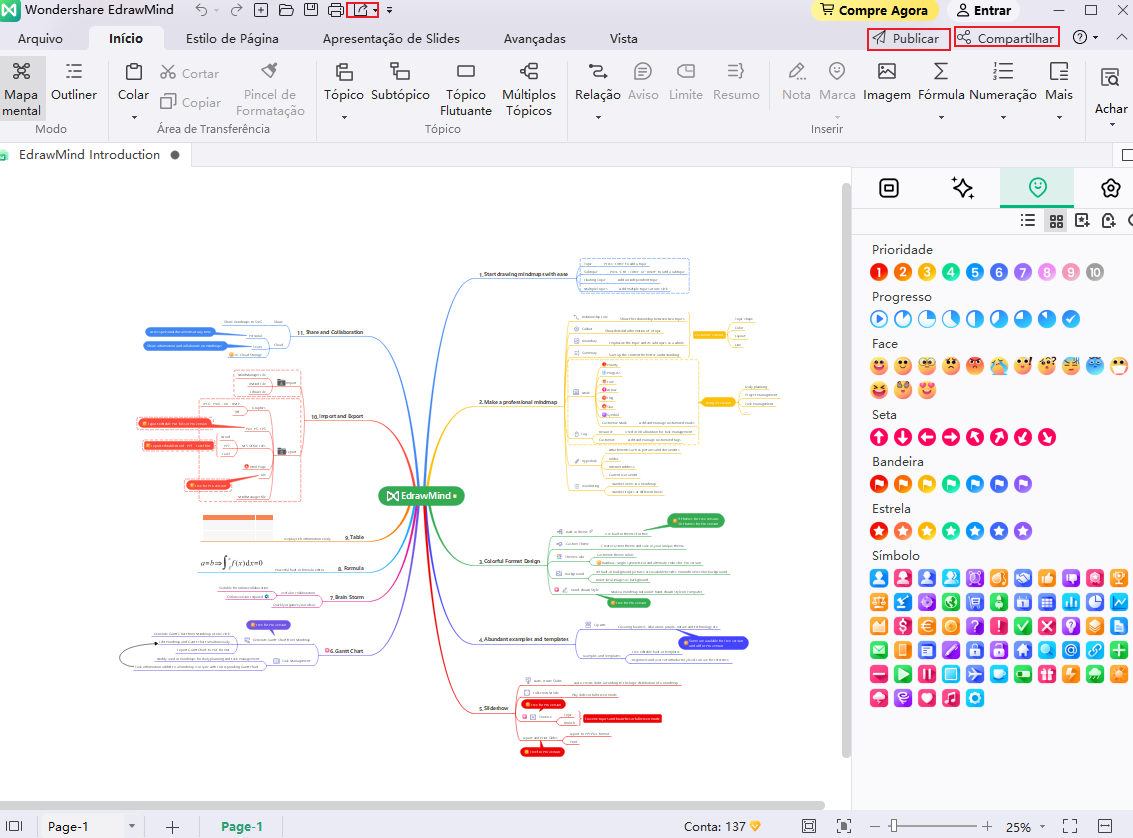Open the Numeração dropdown

pos(1003,117)
